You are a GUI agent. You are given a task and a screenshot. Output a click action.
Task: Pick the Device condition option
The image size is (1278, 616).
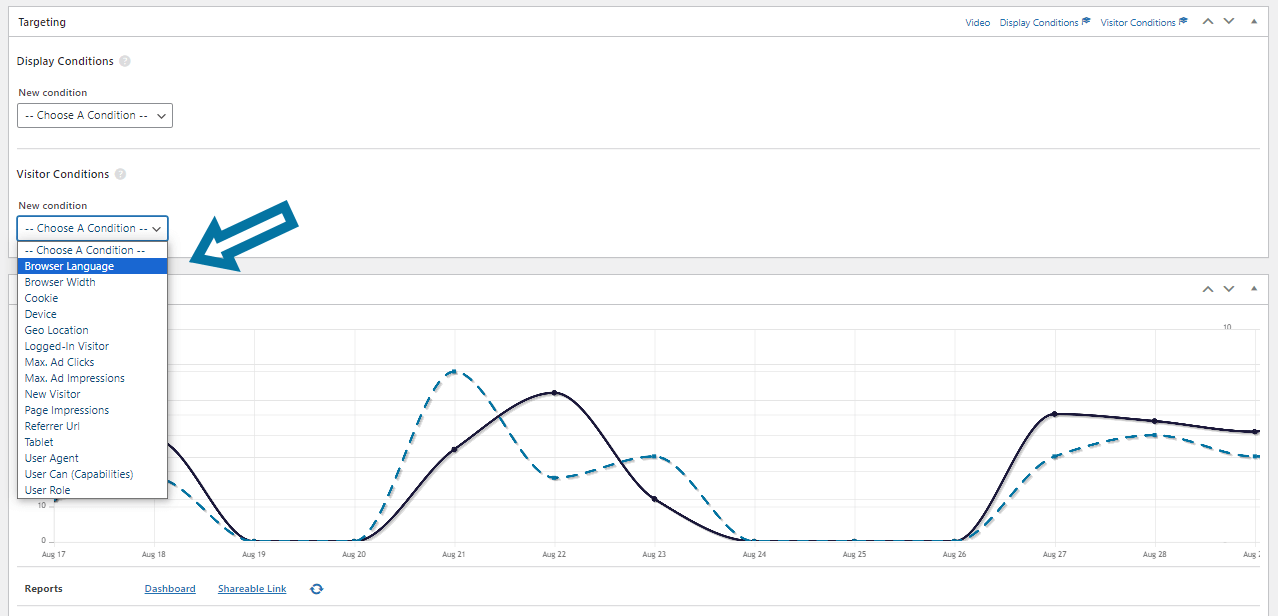[x=93, y=314]
